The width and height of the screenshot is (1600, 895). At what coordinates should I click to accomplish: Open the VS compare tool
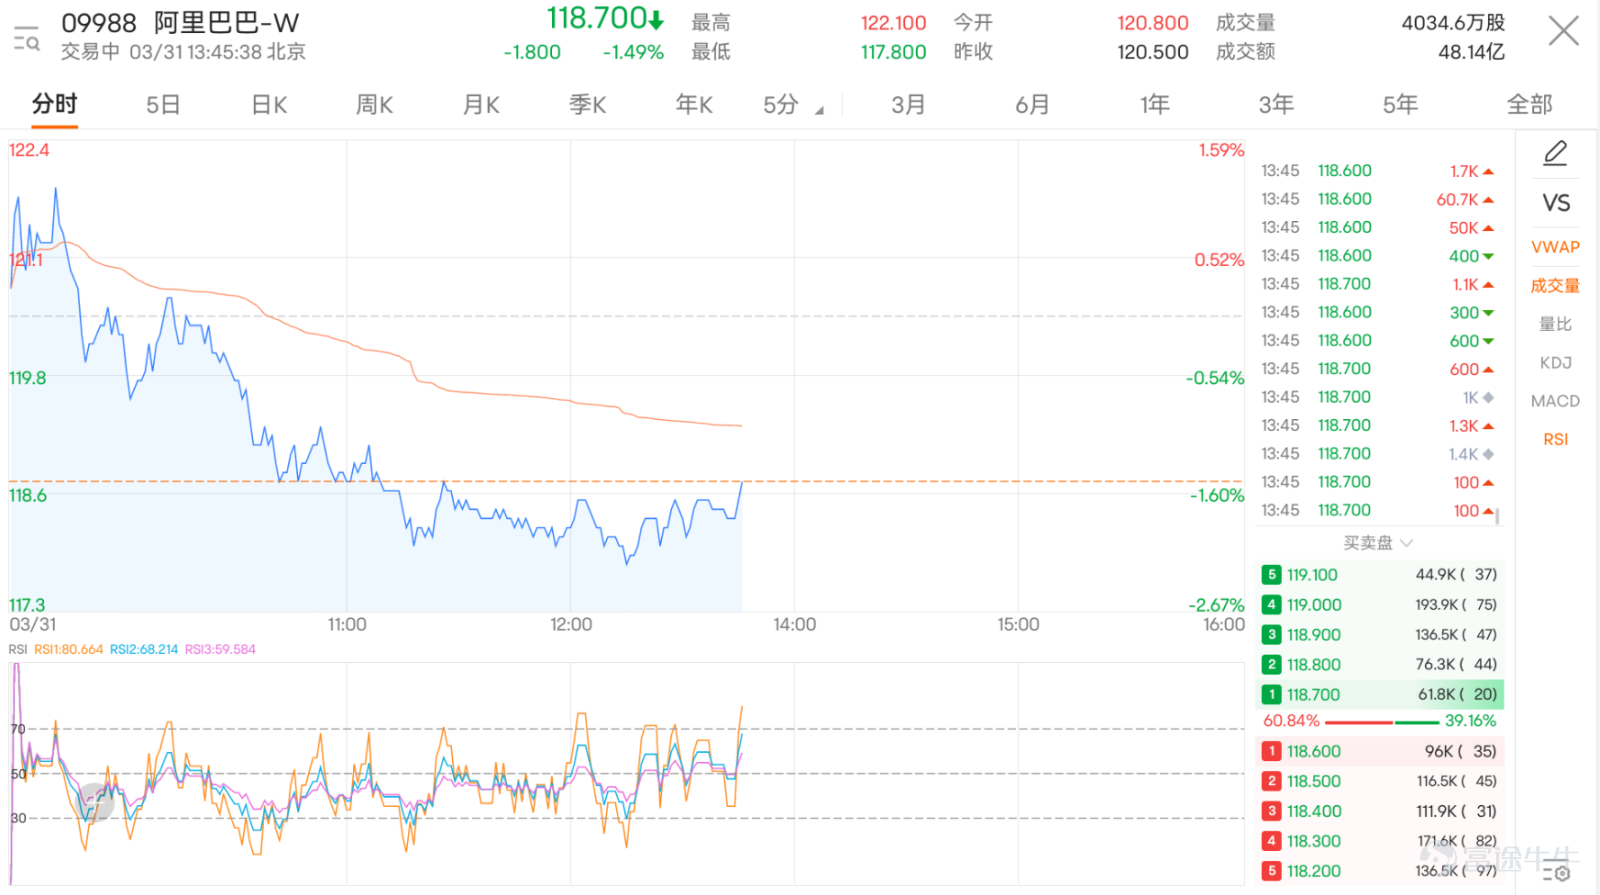click(1556, 203)
